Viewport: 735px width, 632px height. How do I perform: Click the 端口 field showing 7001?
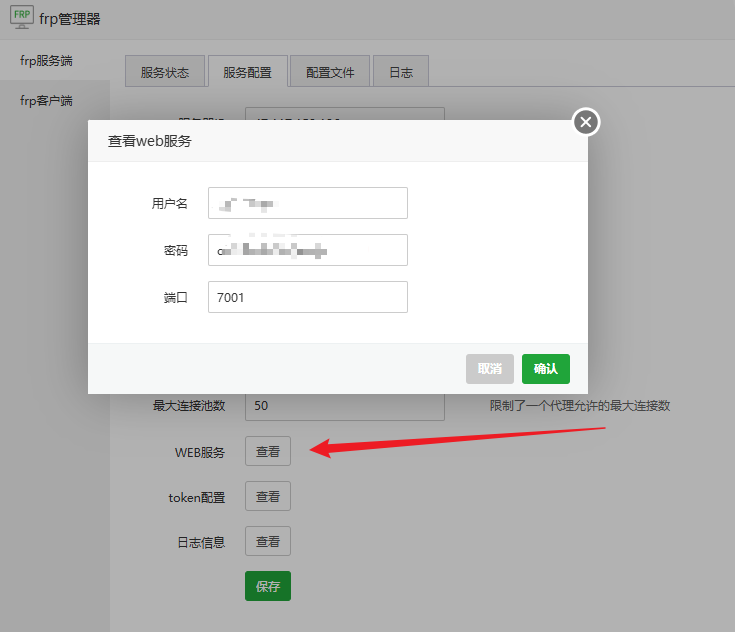coord(307,297)
